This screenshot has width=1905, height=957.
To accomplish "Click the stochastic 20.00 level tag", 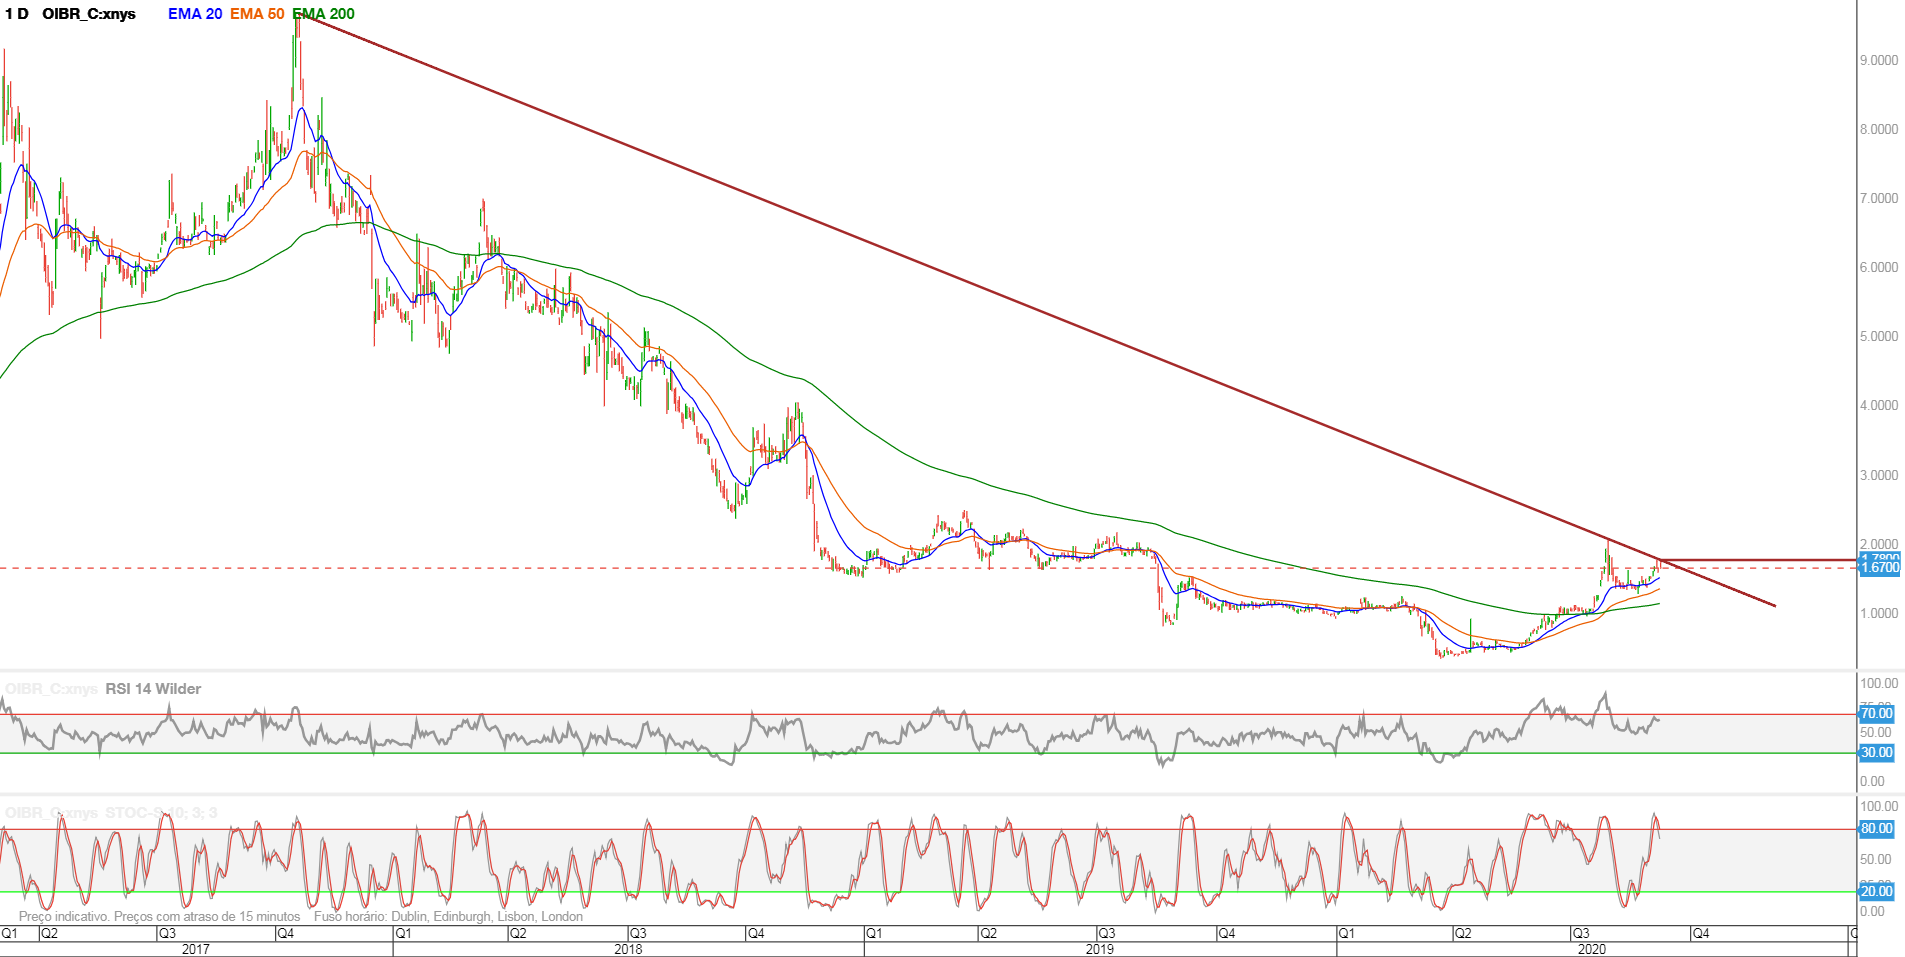I will (x=1876, y=892).
